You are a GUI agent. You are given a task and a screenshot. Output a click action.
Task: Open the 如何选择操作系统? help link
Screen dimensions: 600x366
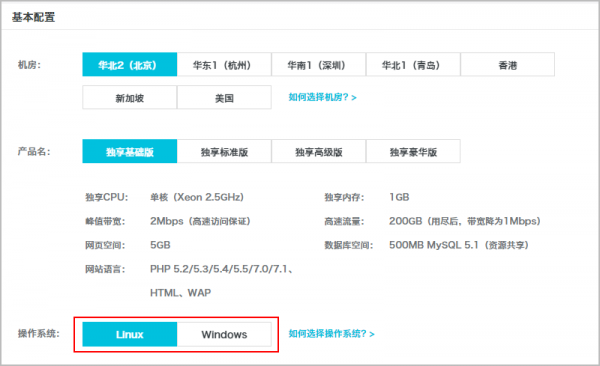331,334
